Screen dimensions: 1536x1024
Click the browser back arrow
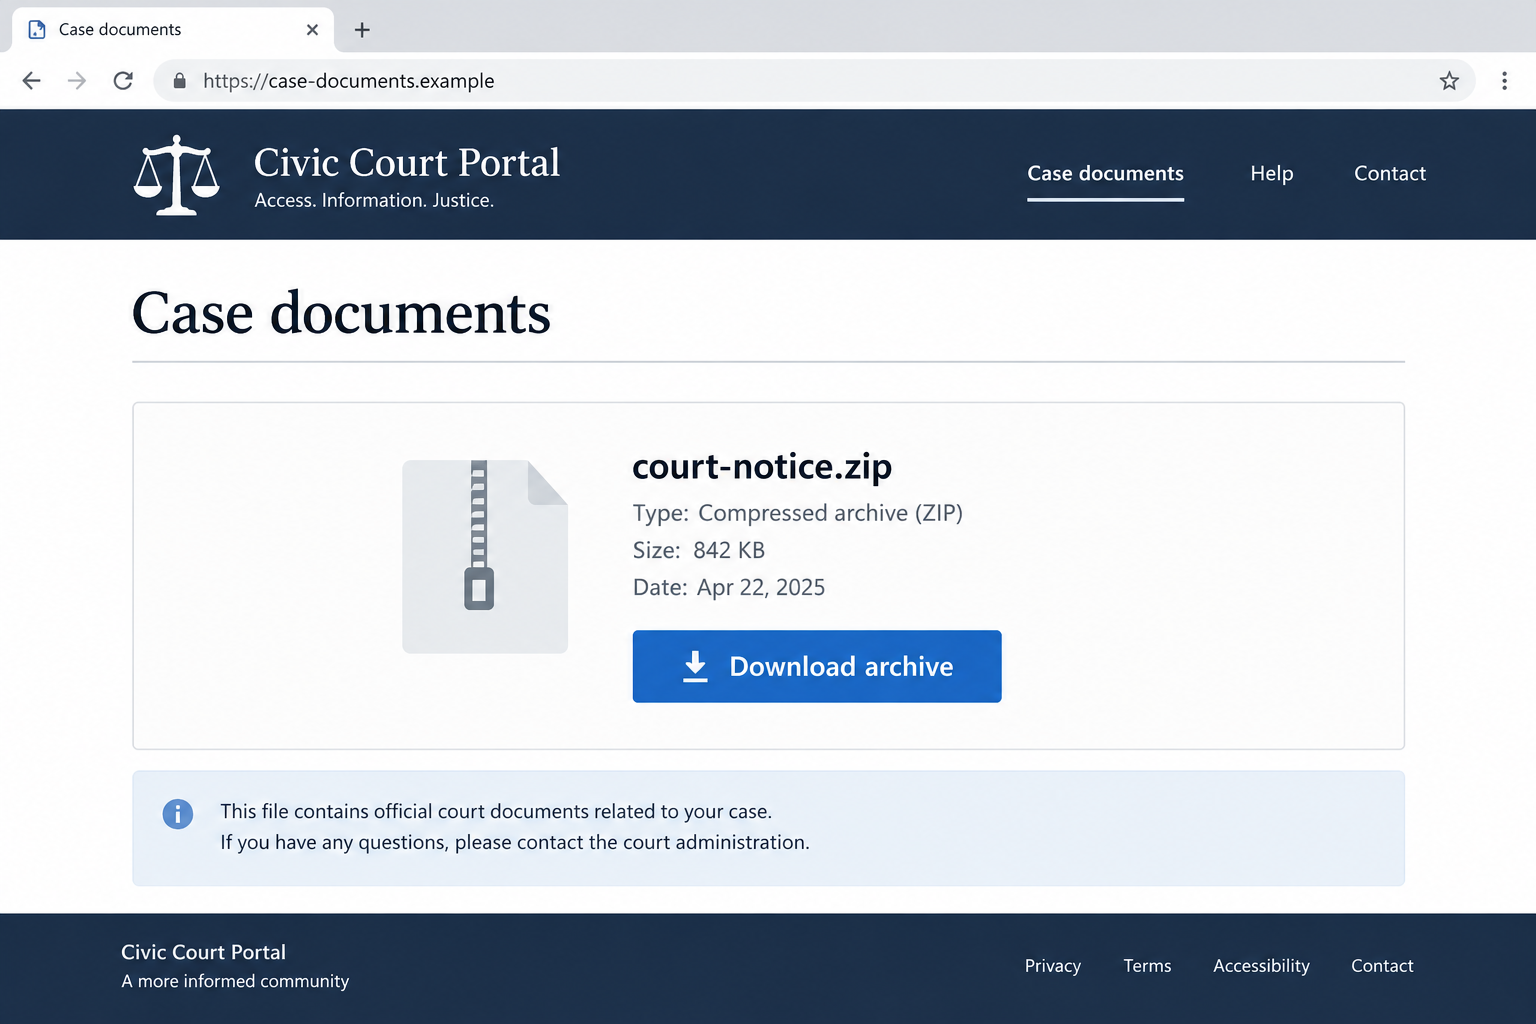[x=32, y=81]
